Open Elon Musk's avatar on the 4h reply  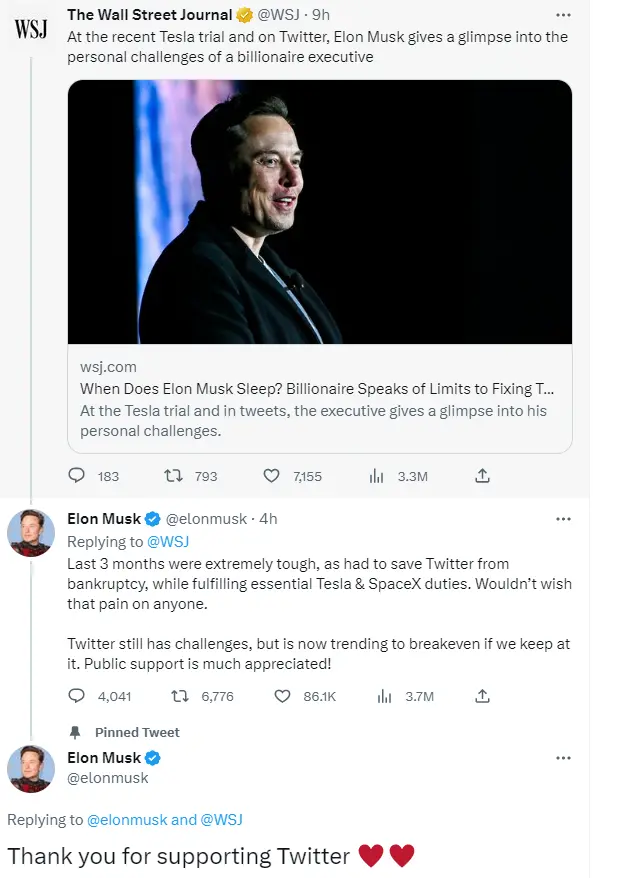coord(31,533)
